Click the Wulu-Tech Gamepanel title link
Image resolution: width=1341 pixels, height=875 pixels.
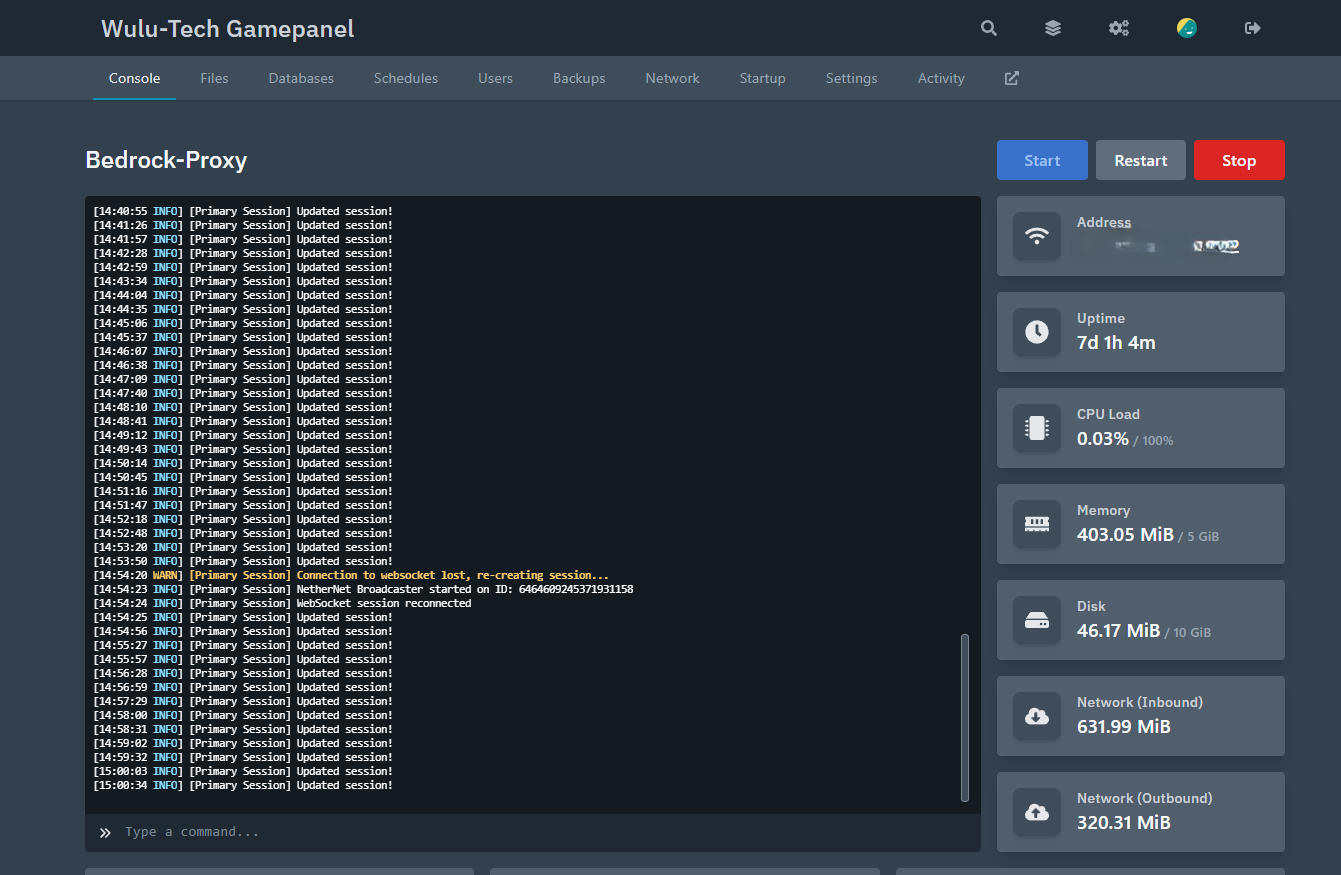coord(228,28)
